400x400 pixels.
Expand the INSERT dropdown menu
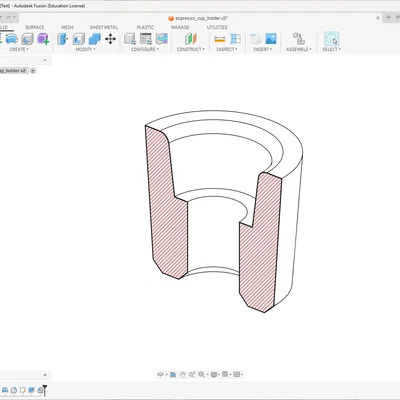tap(263, 49)
